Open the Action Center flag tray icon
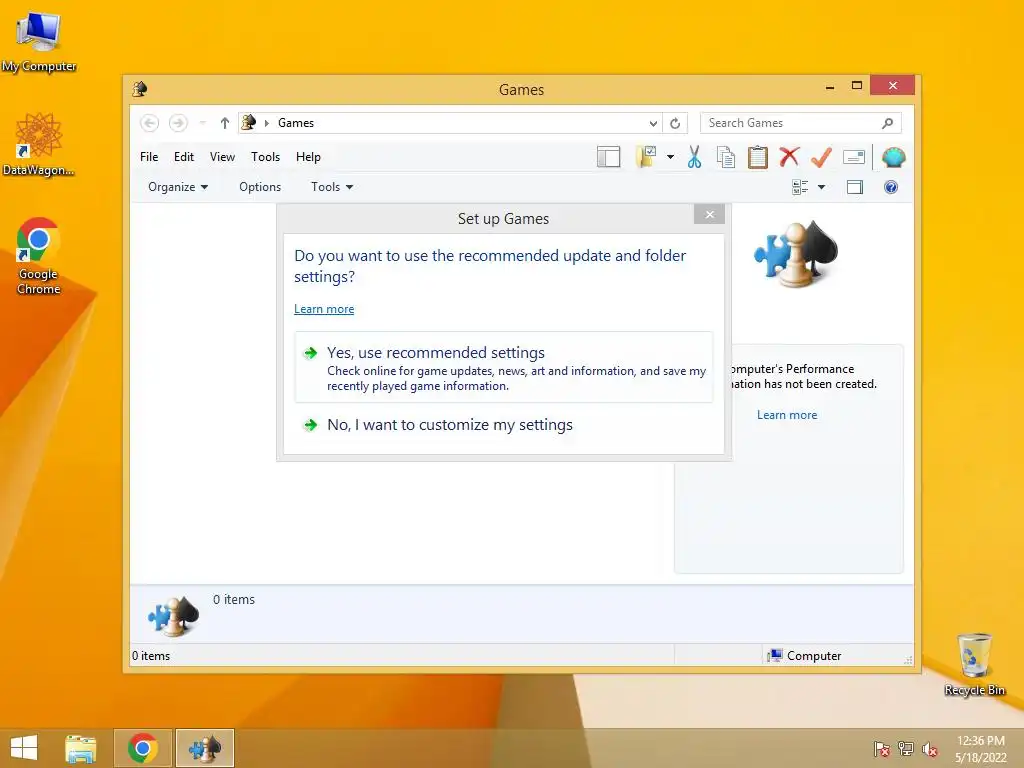1024x768 pixels. (x=881, y=748)
